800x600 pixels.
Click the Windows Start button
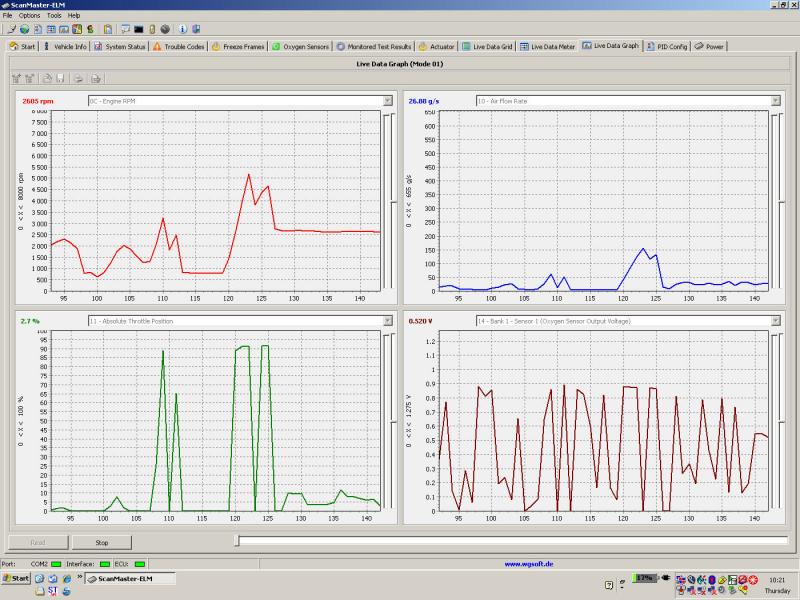pyautogui.click(x=16, y=578)
